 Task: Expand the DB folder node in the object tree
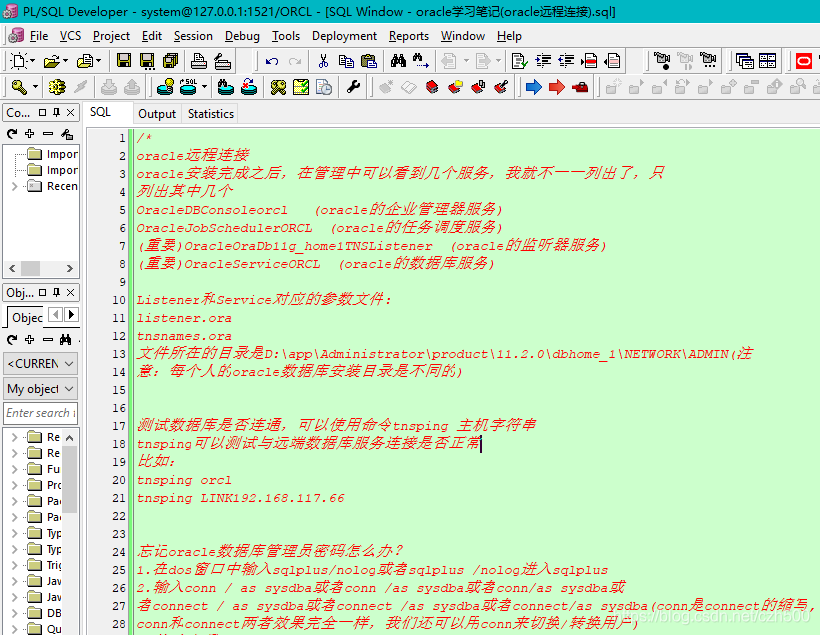pyautogui.click(x=15, y=613)
